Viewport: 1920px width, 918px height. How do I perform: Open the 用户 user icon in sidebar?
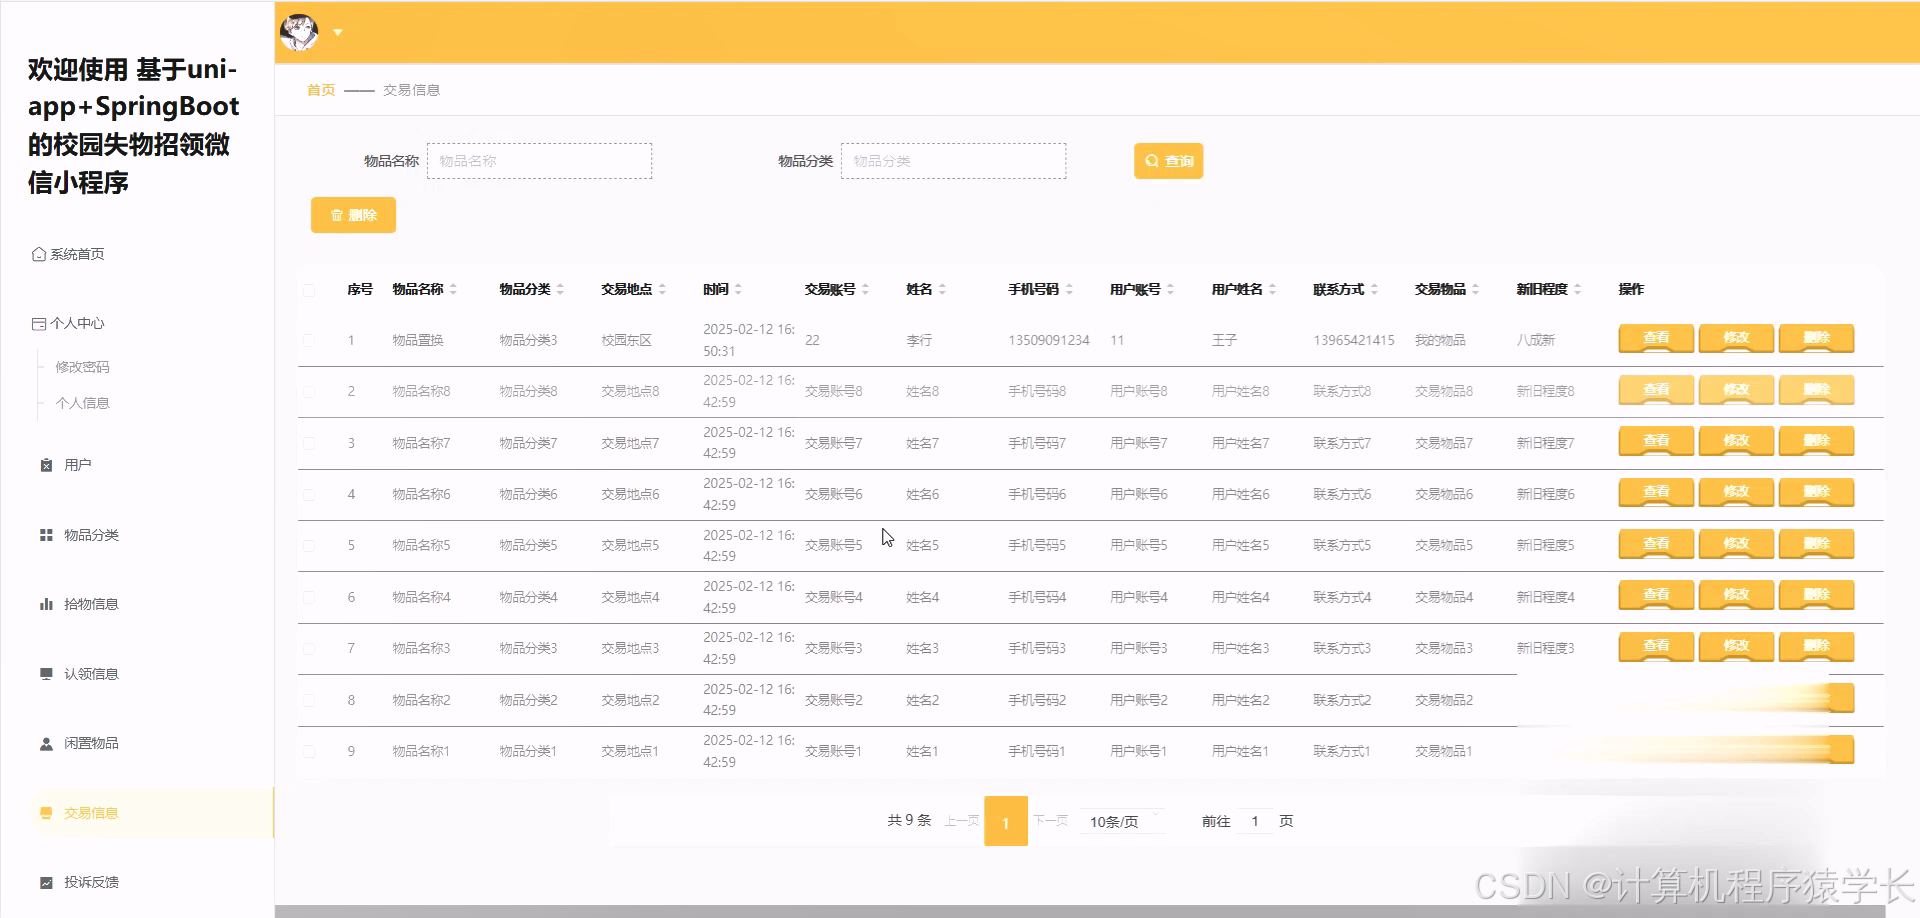click(x=44, y=463)
